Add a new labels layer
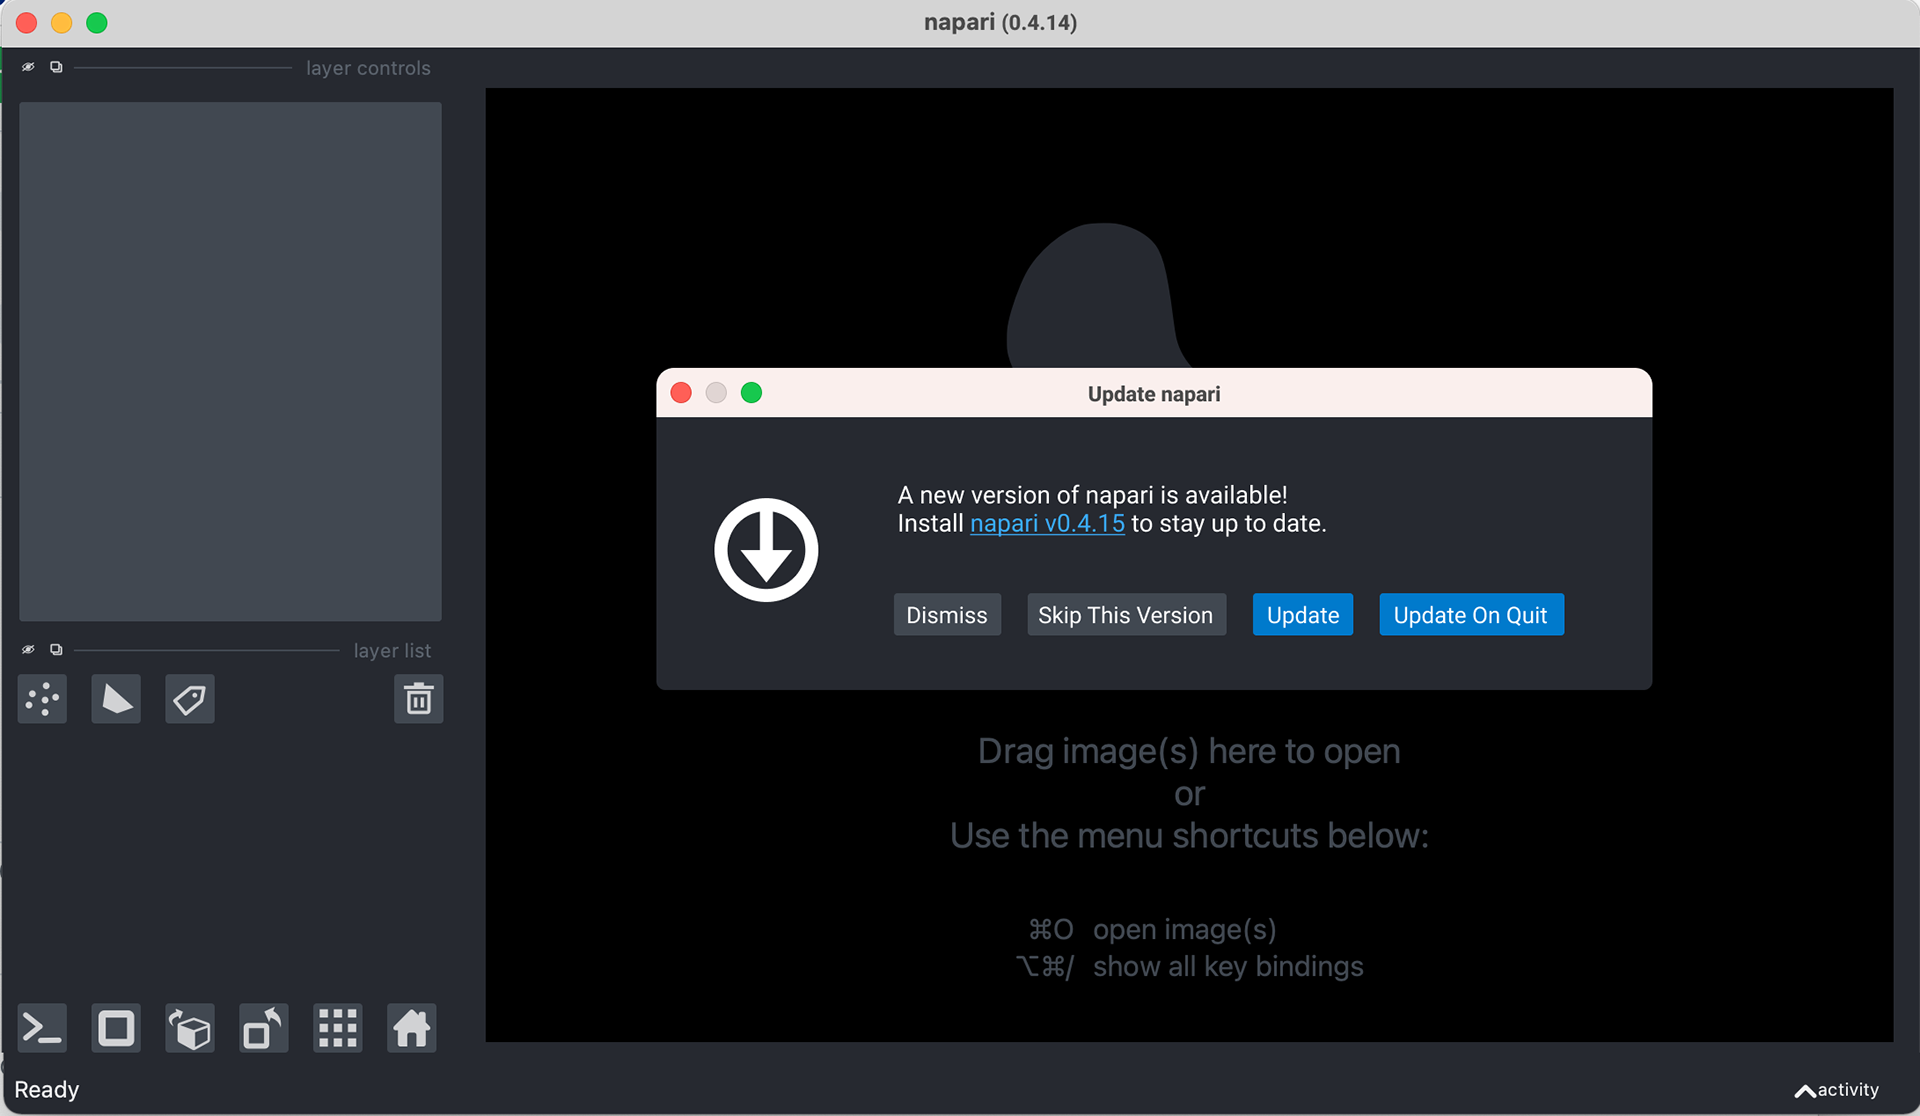Image resolution: width=1920 pixels, height=1116 pixels. (190, 699)
